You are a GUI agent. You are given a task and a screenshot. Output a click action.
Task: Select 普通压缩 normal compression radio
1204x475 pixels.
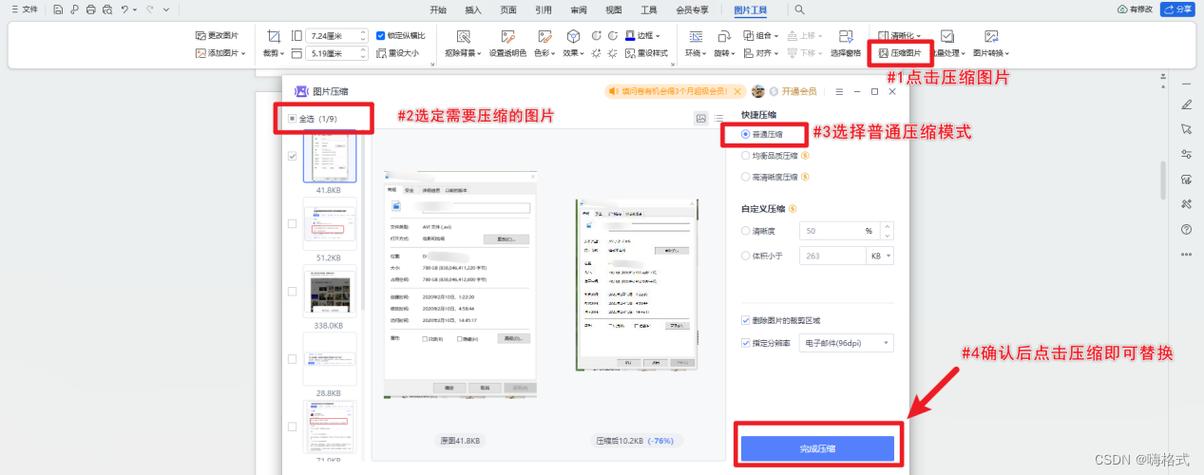click(x=746, y=132)
